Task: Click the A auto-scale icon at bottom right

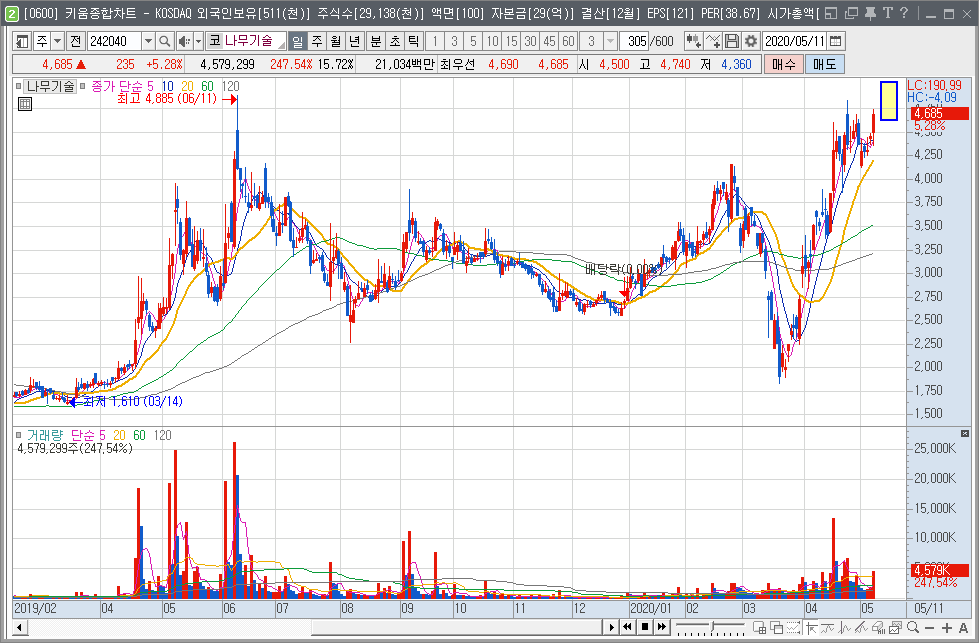Action: click(963, 627)
